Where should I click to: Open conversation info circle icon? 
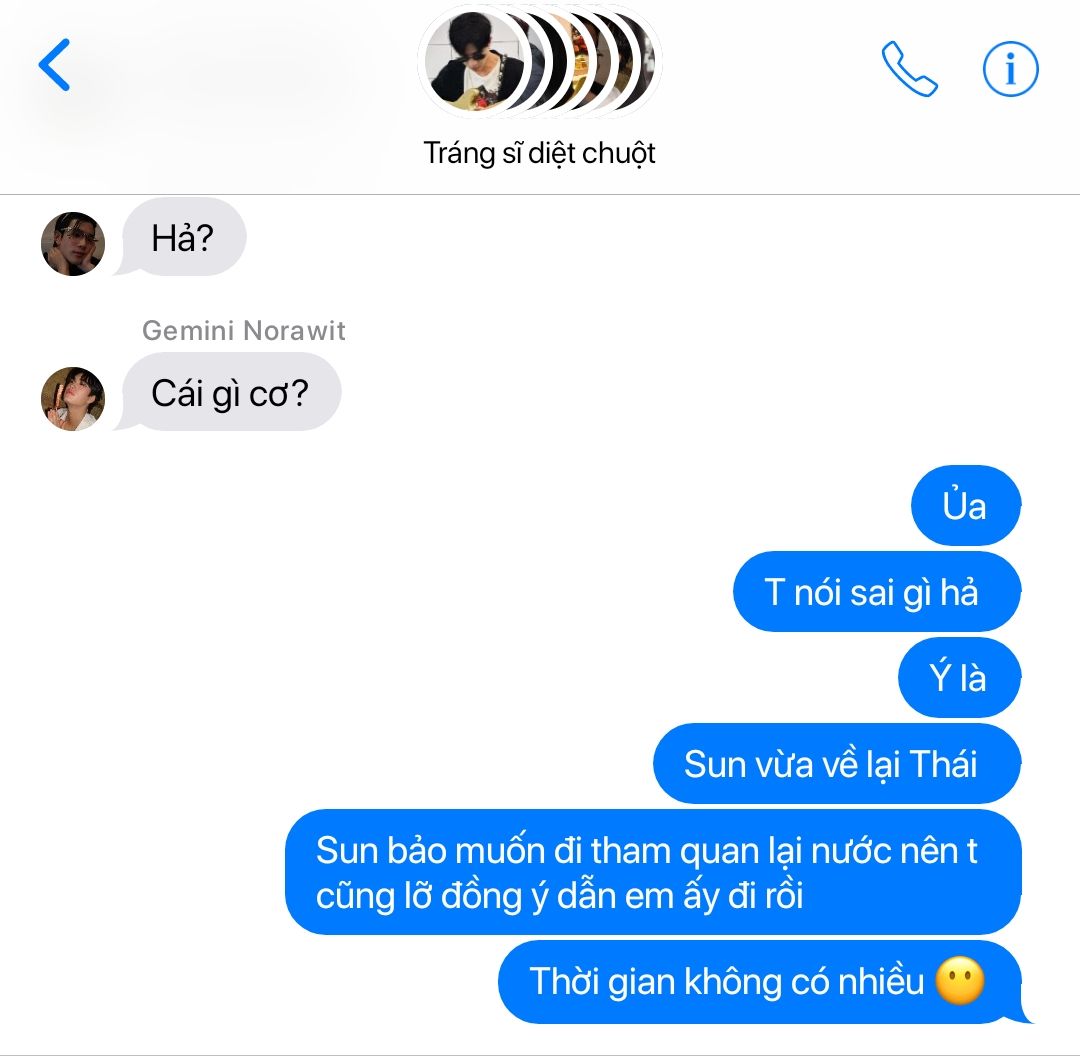[1010, 69]
